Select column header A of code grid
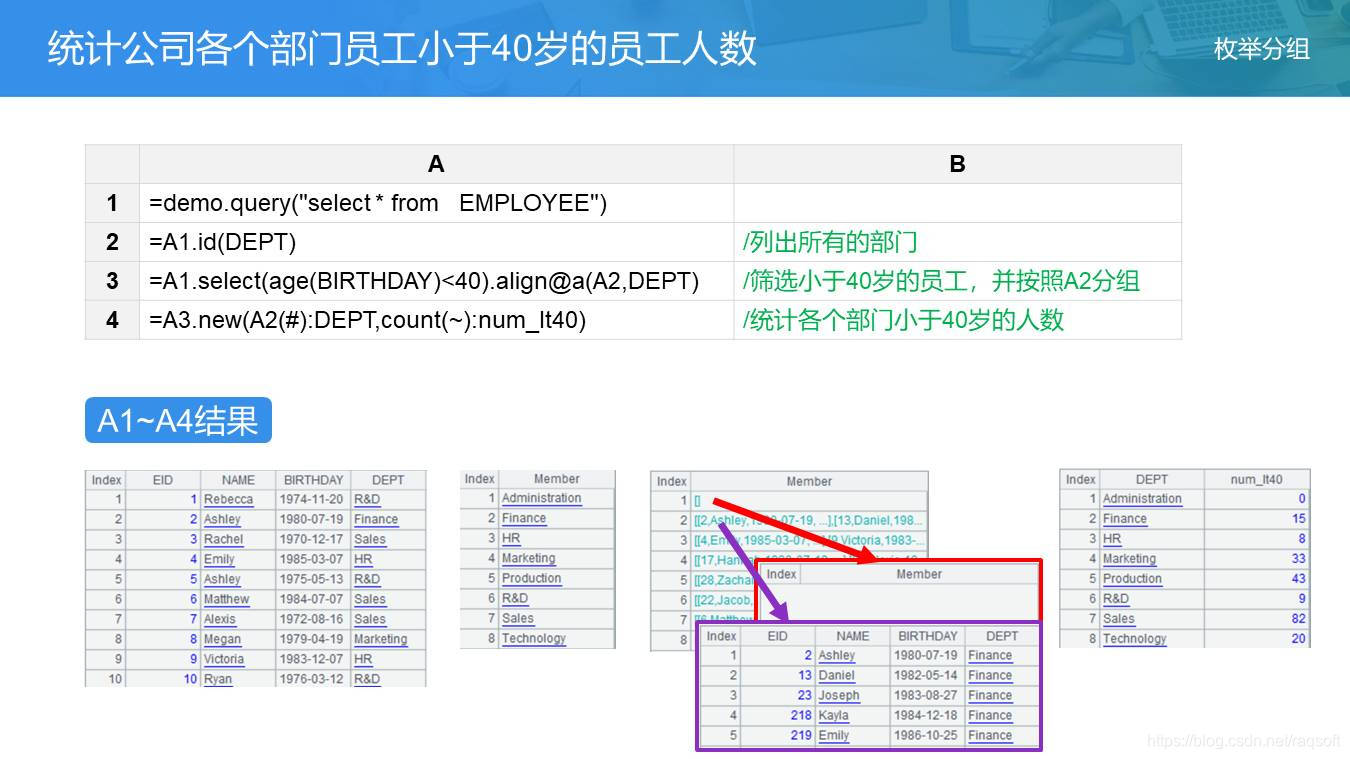This screenshot has width=1350, height=759. [436, 164]
